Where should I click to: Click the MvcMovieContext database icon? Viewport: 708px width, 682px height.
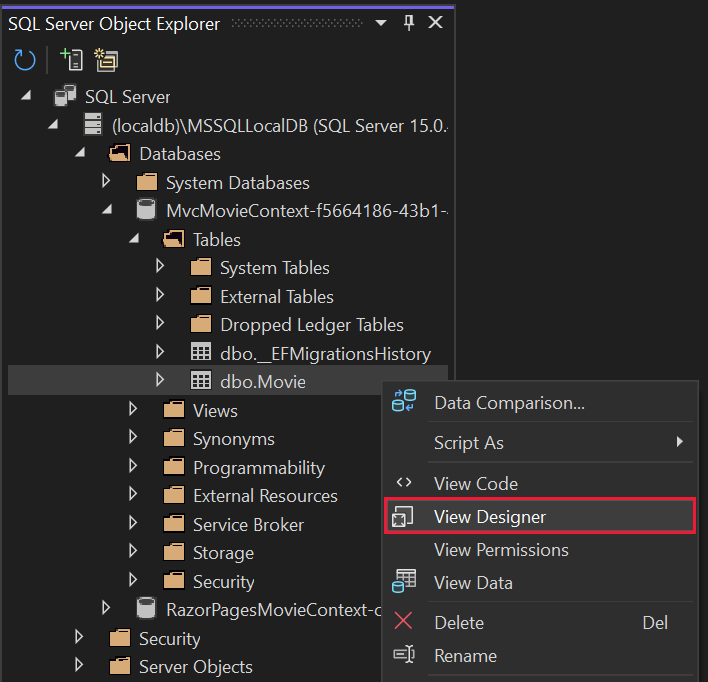[x=146, y=211]
